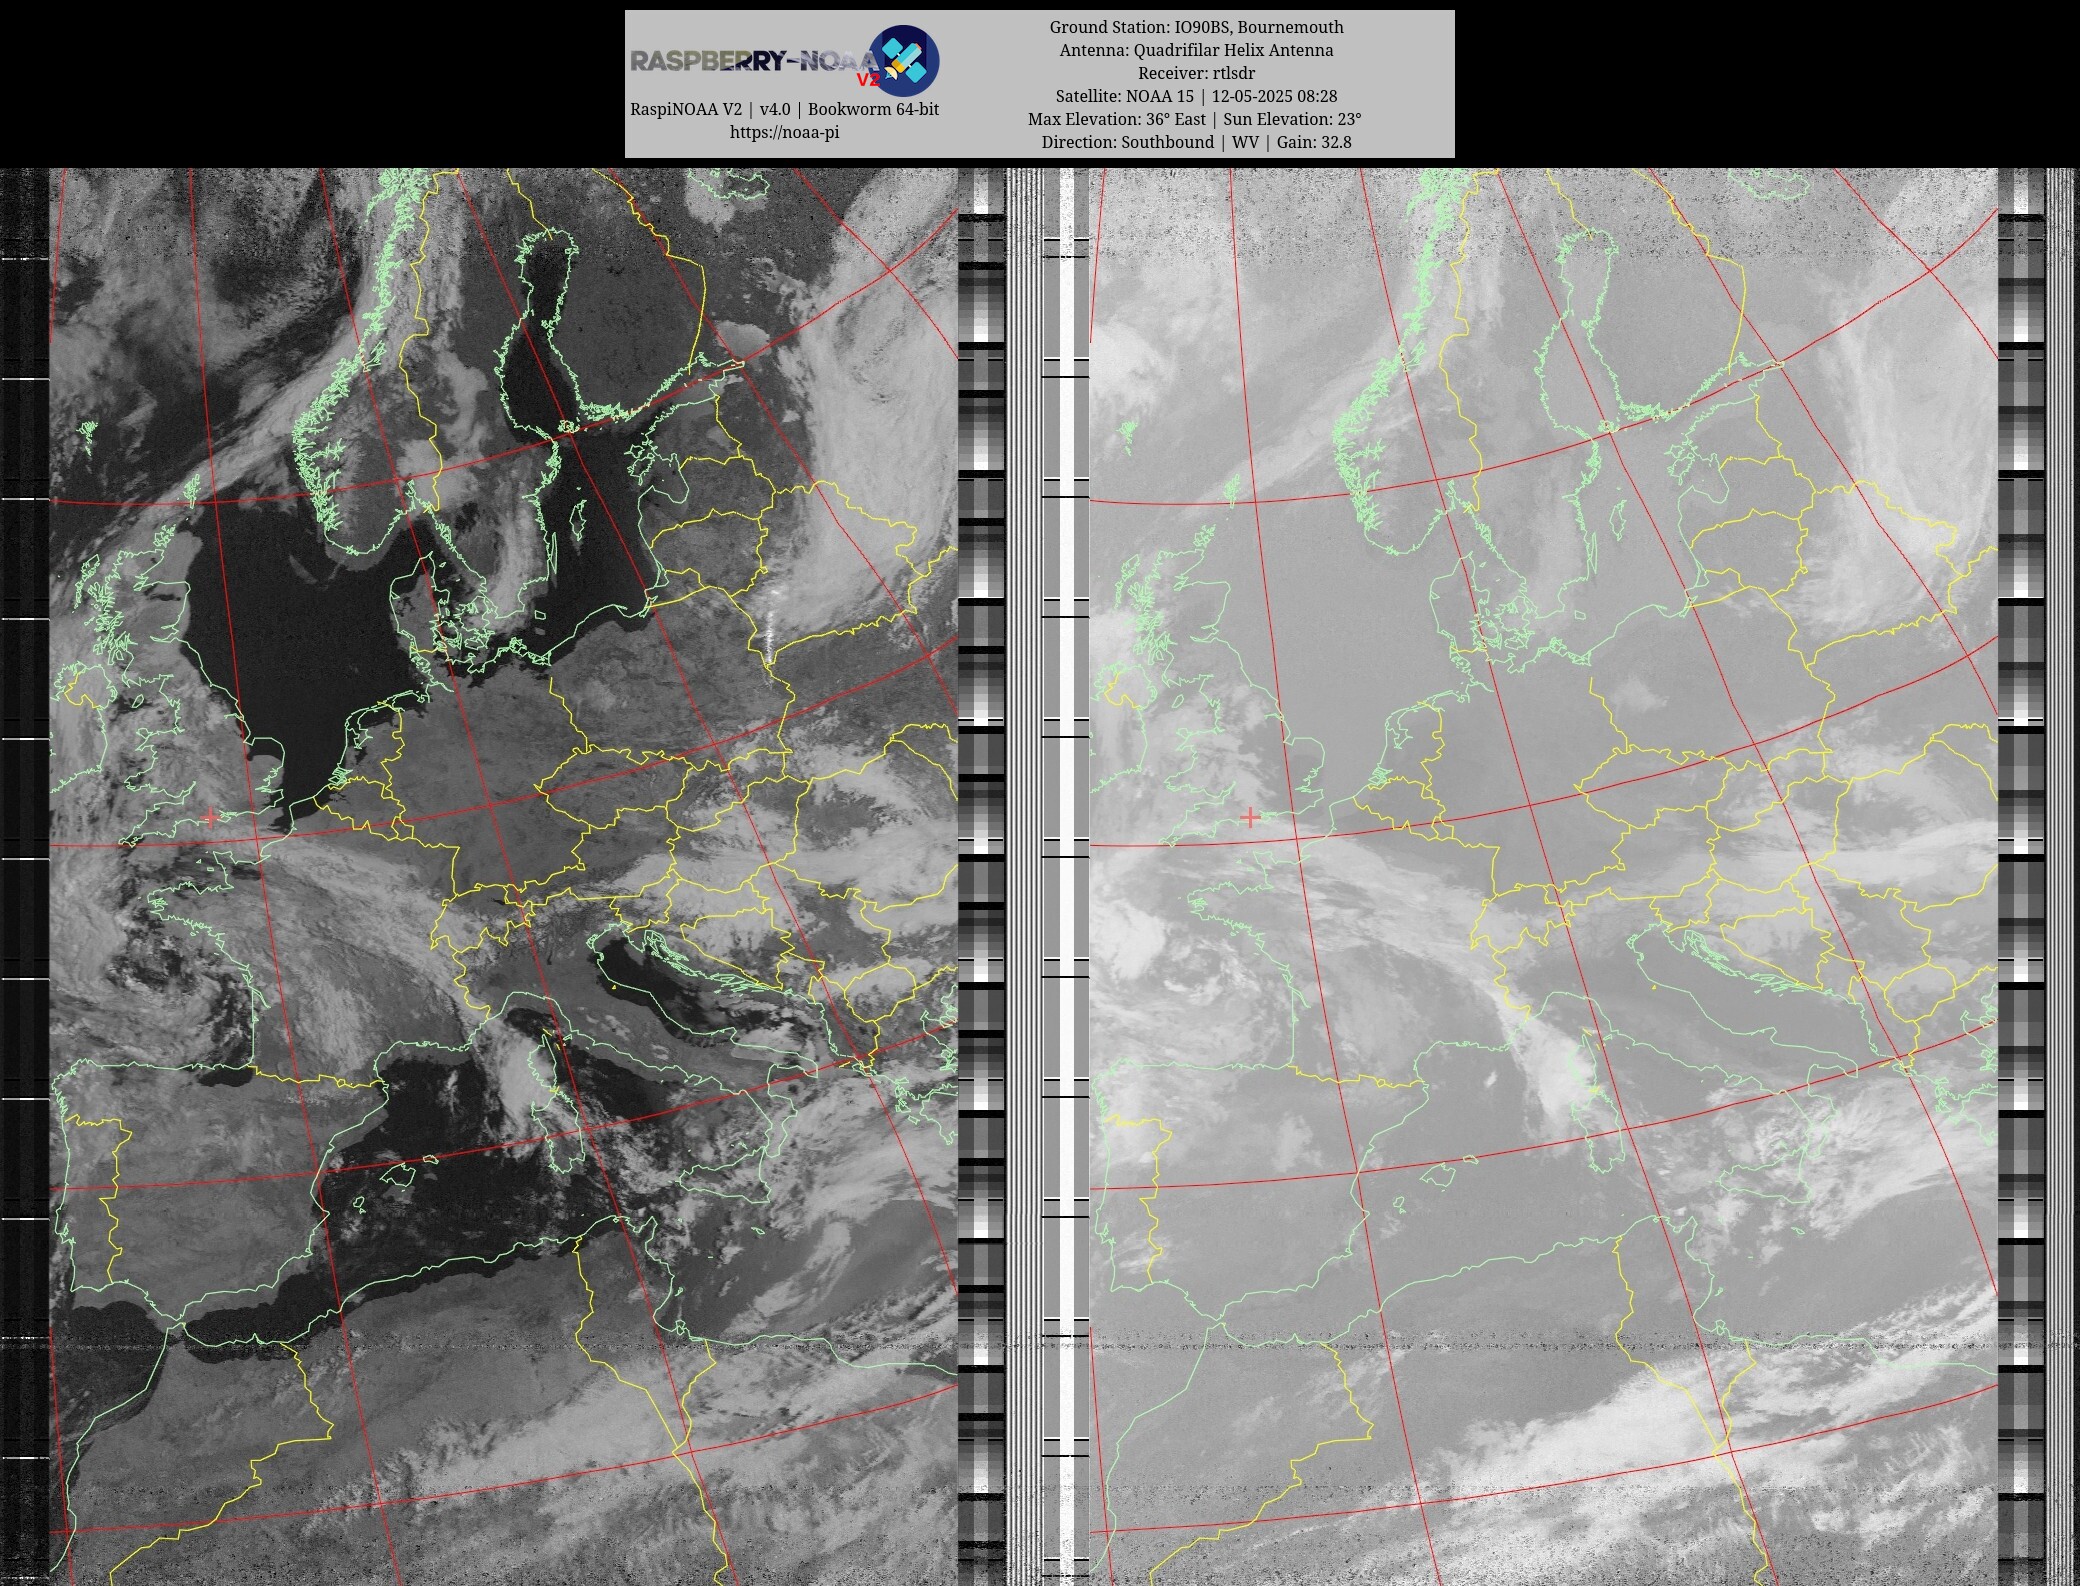The image size is (2080, 1586).
Task: Click the blue satellite emblem in logo
Action: tap(904, 61)
